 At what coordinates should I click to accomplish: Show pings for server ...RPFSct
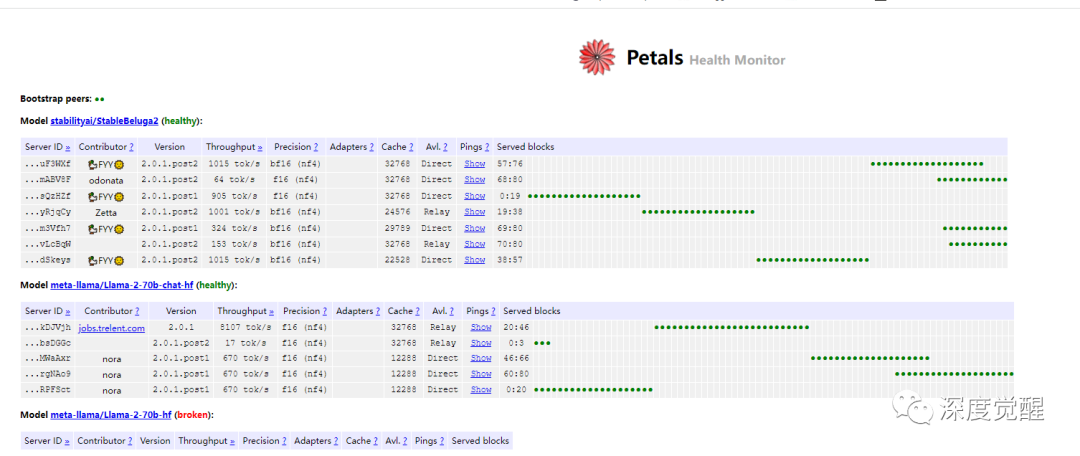(x=481, y=390)
